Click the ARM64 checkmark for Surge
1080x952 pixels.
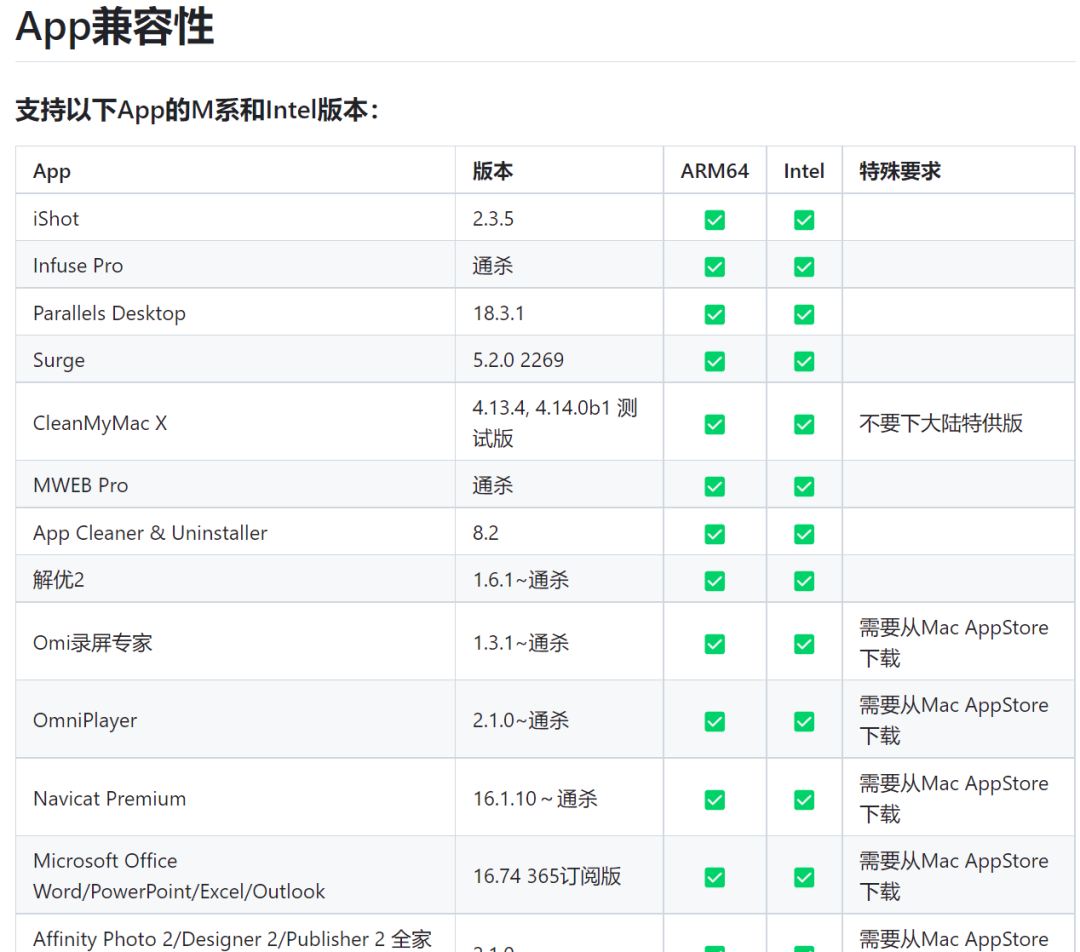714,361
